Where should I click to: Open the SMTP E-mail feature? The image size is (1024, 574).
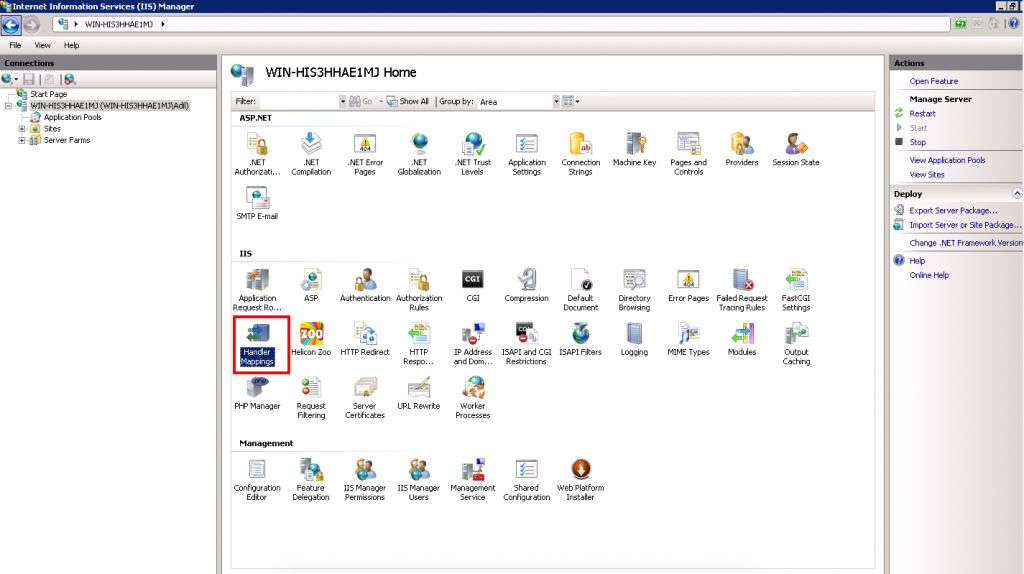coord(257,203)
